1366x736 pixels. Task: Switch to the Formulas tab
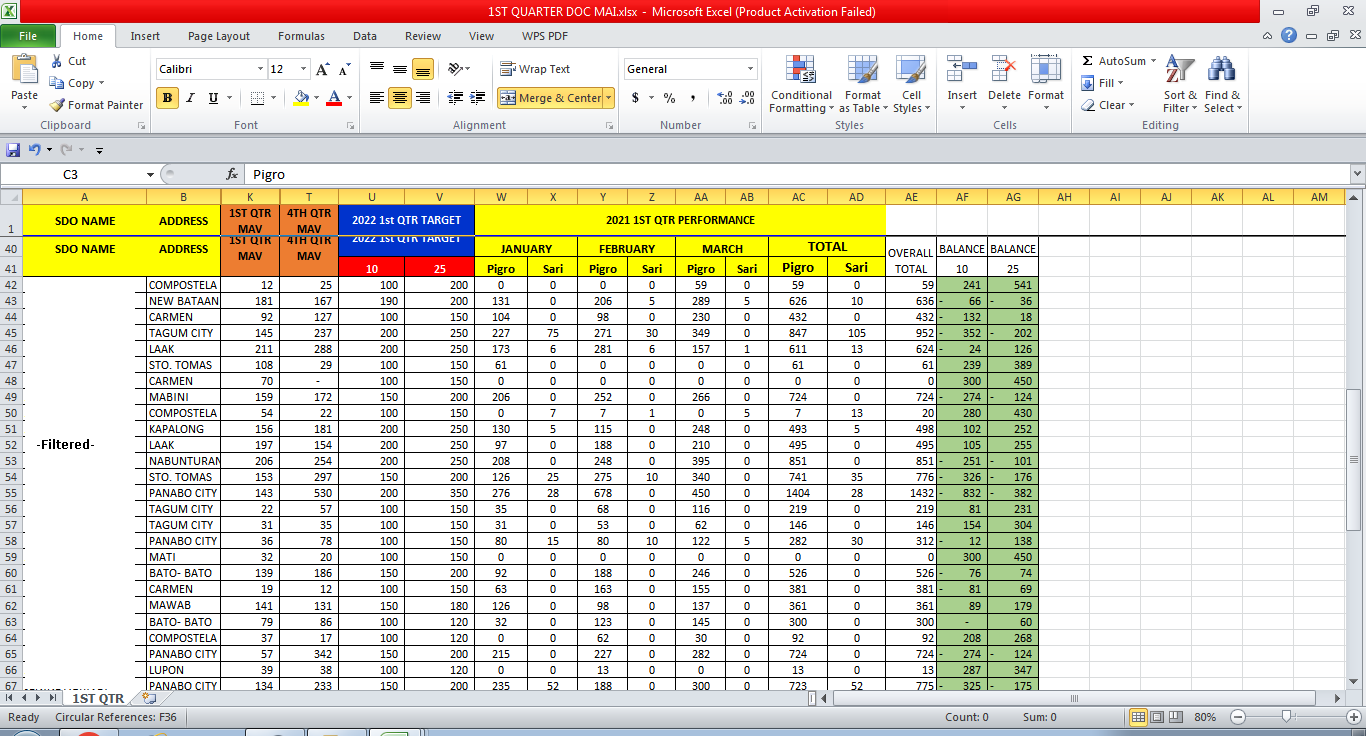[301, 36]
